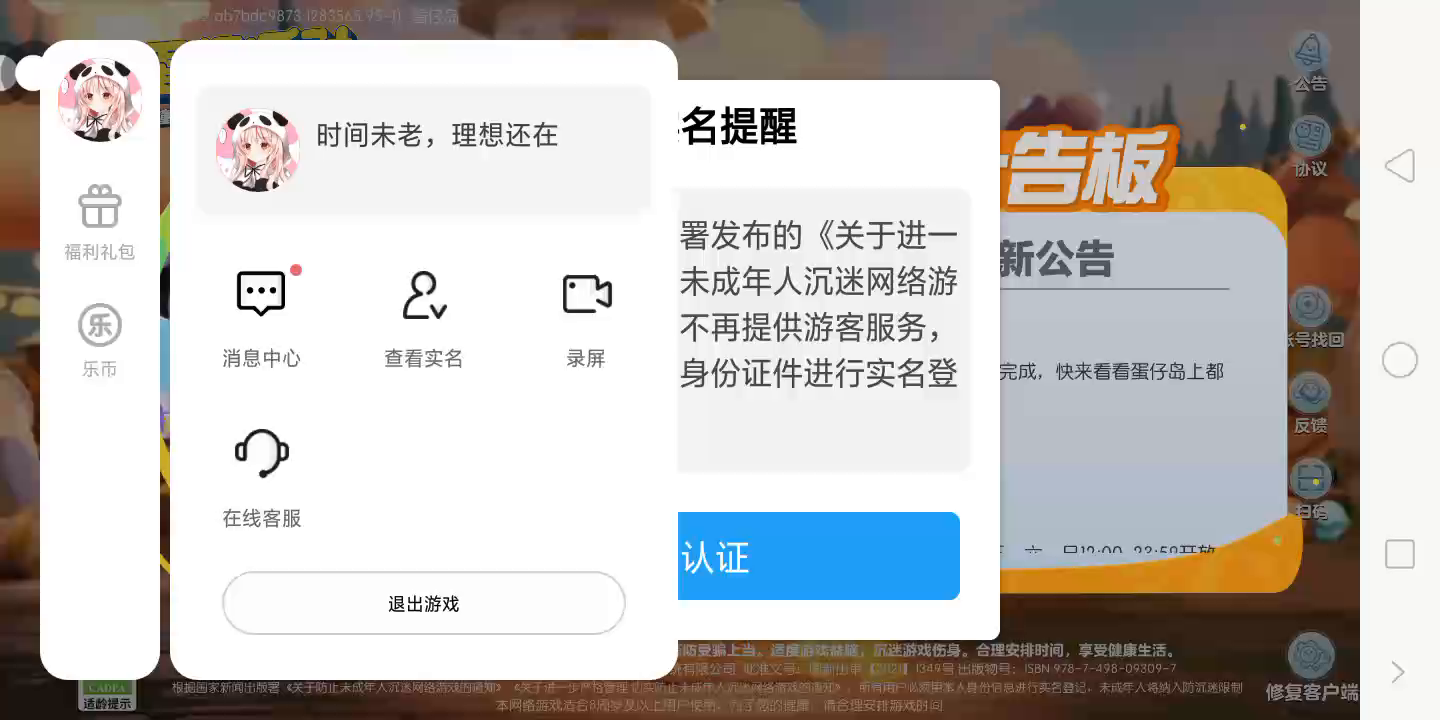Tap the Android recent apps square
The width and height of the screenshot is (1440, 720).
click(1400, 554)
